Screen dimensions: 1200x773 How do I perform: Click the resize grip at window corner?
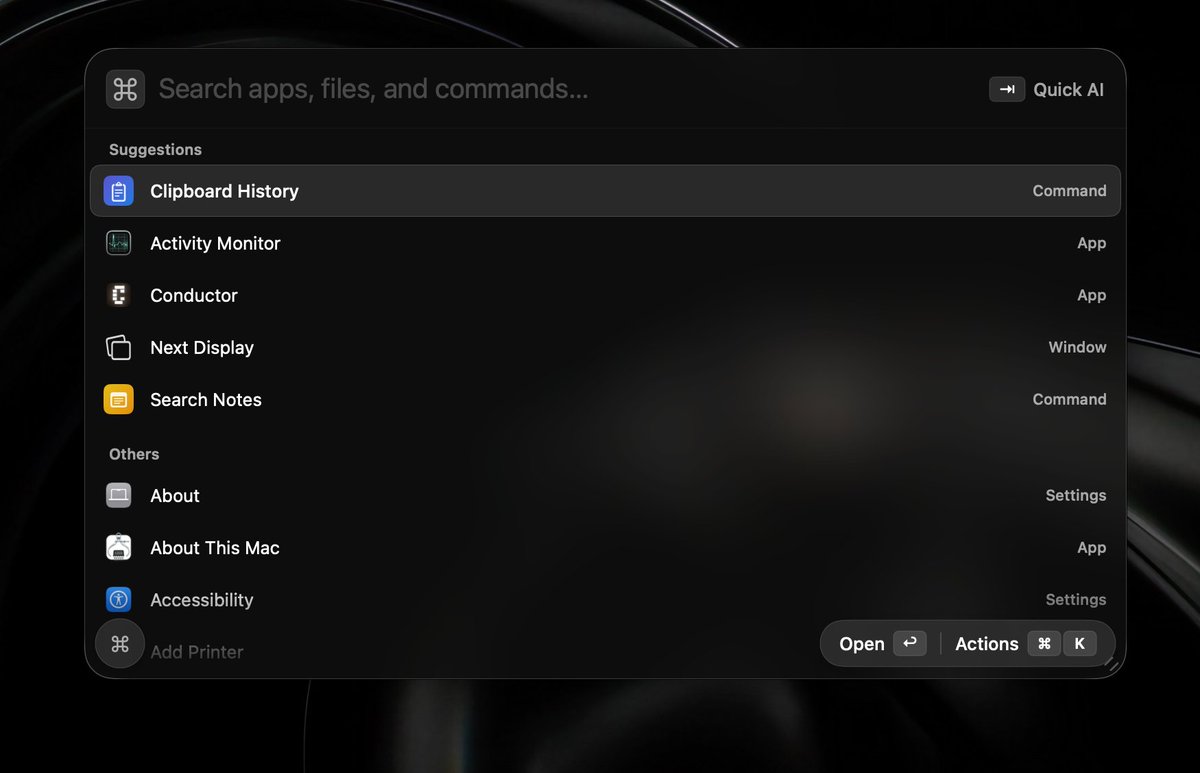point(1111,663)
